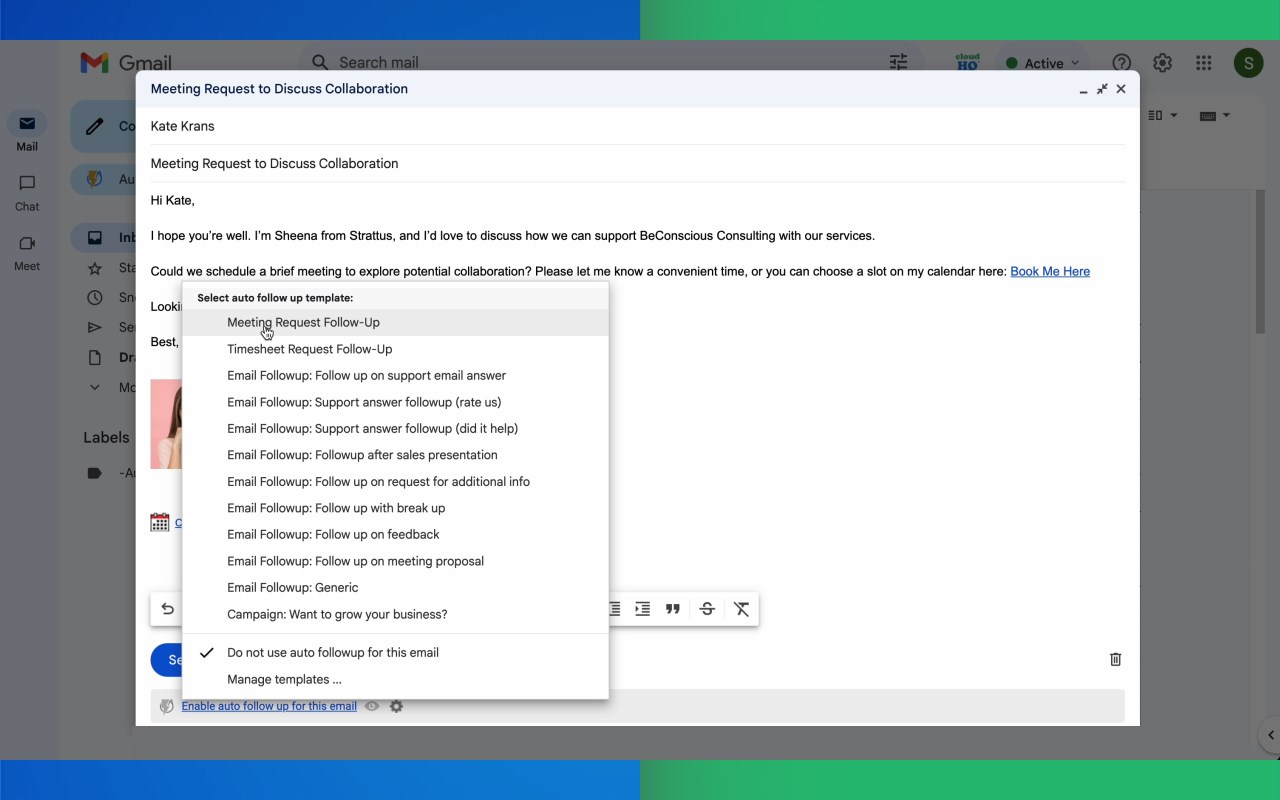Open the Active status dropdown
The width and height of the screenshot is (1280, 800).
(x=1043, y=63)
